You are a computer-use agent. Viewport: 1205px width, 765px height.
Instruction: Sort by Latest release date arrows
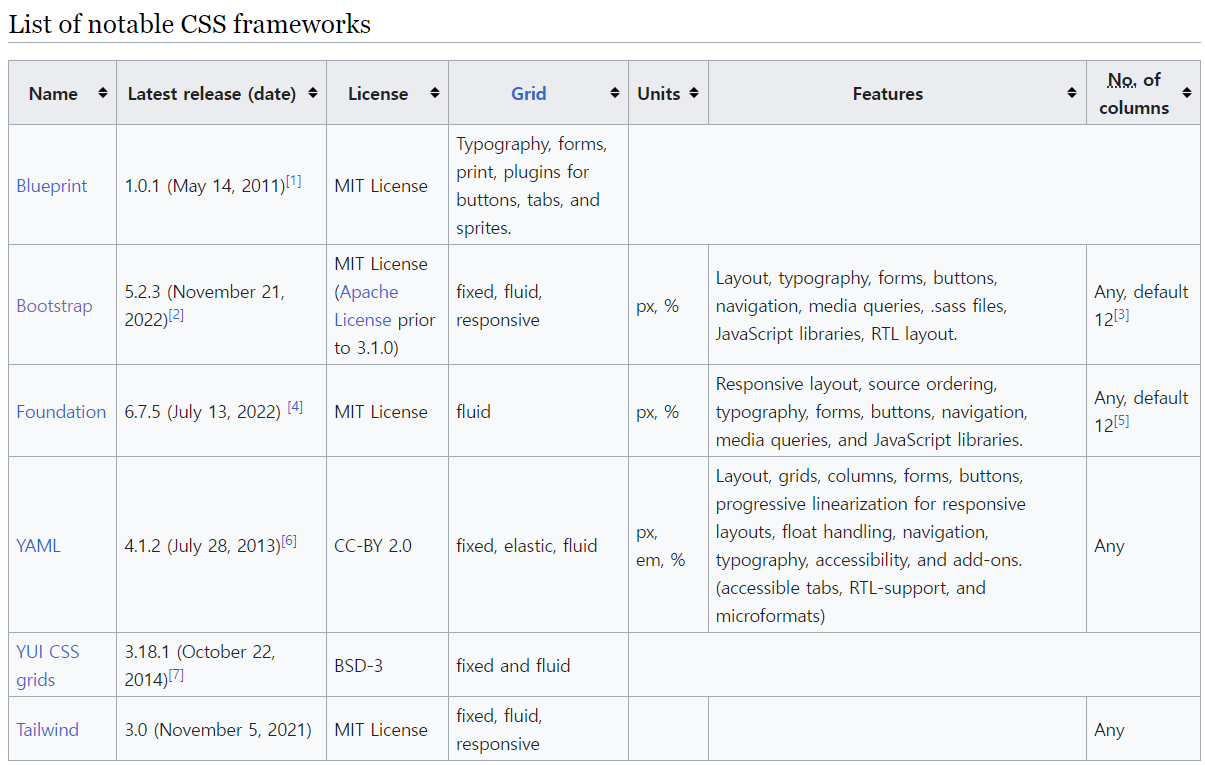coord(312,93)
